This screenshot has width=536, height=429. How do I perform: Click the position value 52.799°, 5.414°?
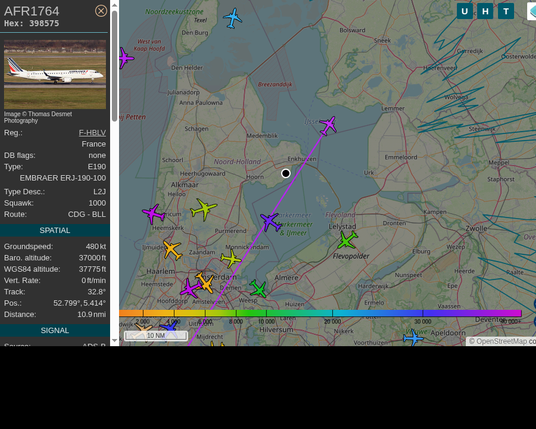80,303
